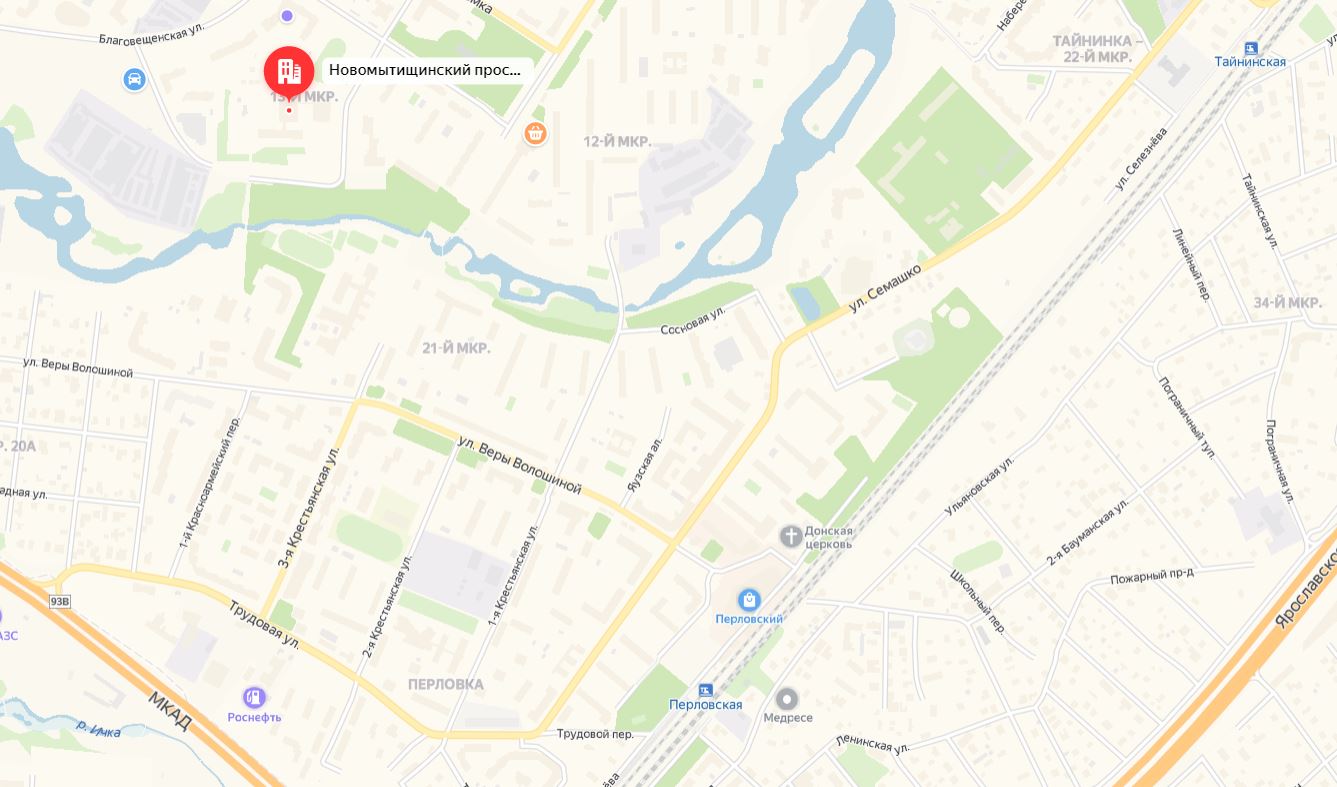Image resolution: width=1337 pixels, height=787 pixels.
Task: Select the 21-й мкр. district label
Action: pyautogui.click(x=456, y=348)
